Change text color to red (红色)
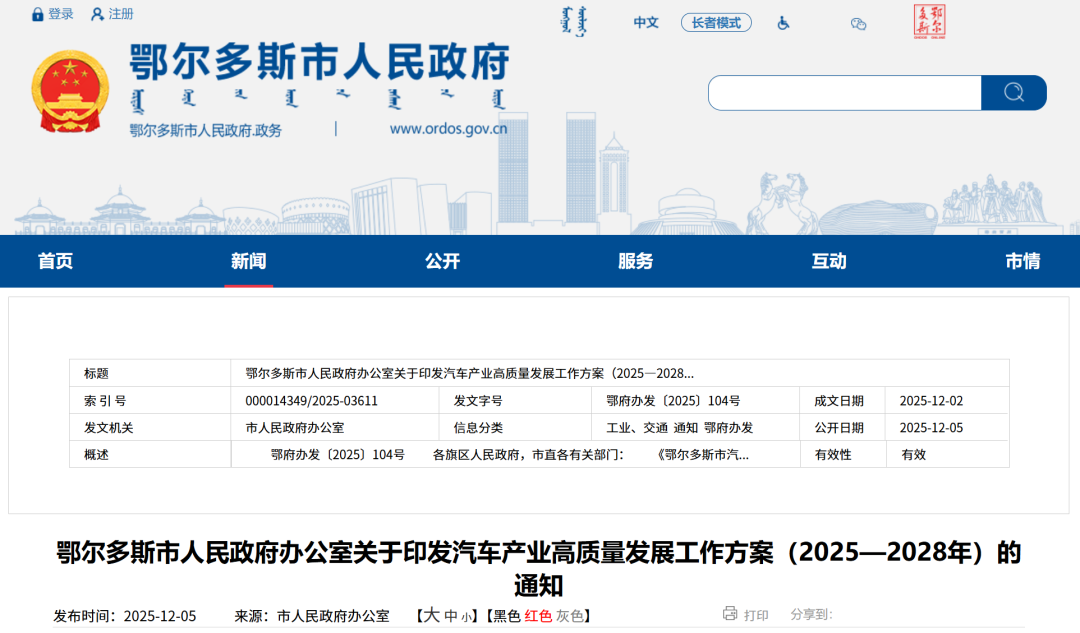 [x=538, y=616]
